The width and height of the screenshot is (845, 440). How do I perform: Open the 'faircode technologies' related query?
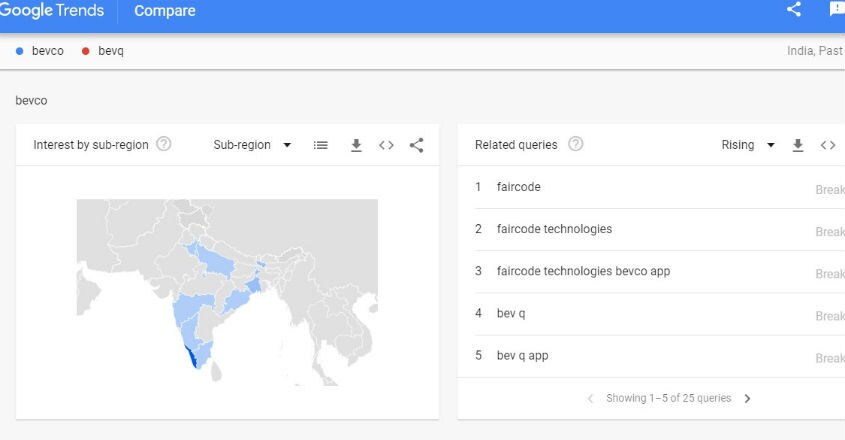pyautogui.click(x=555, y=229)
